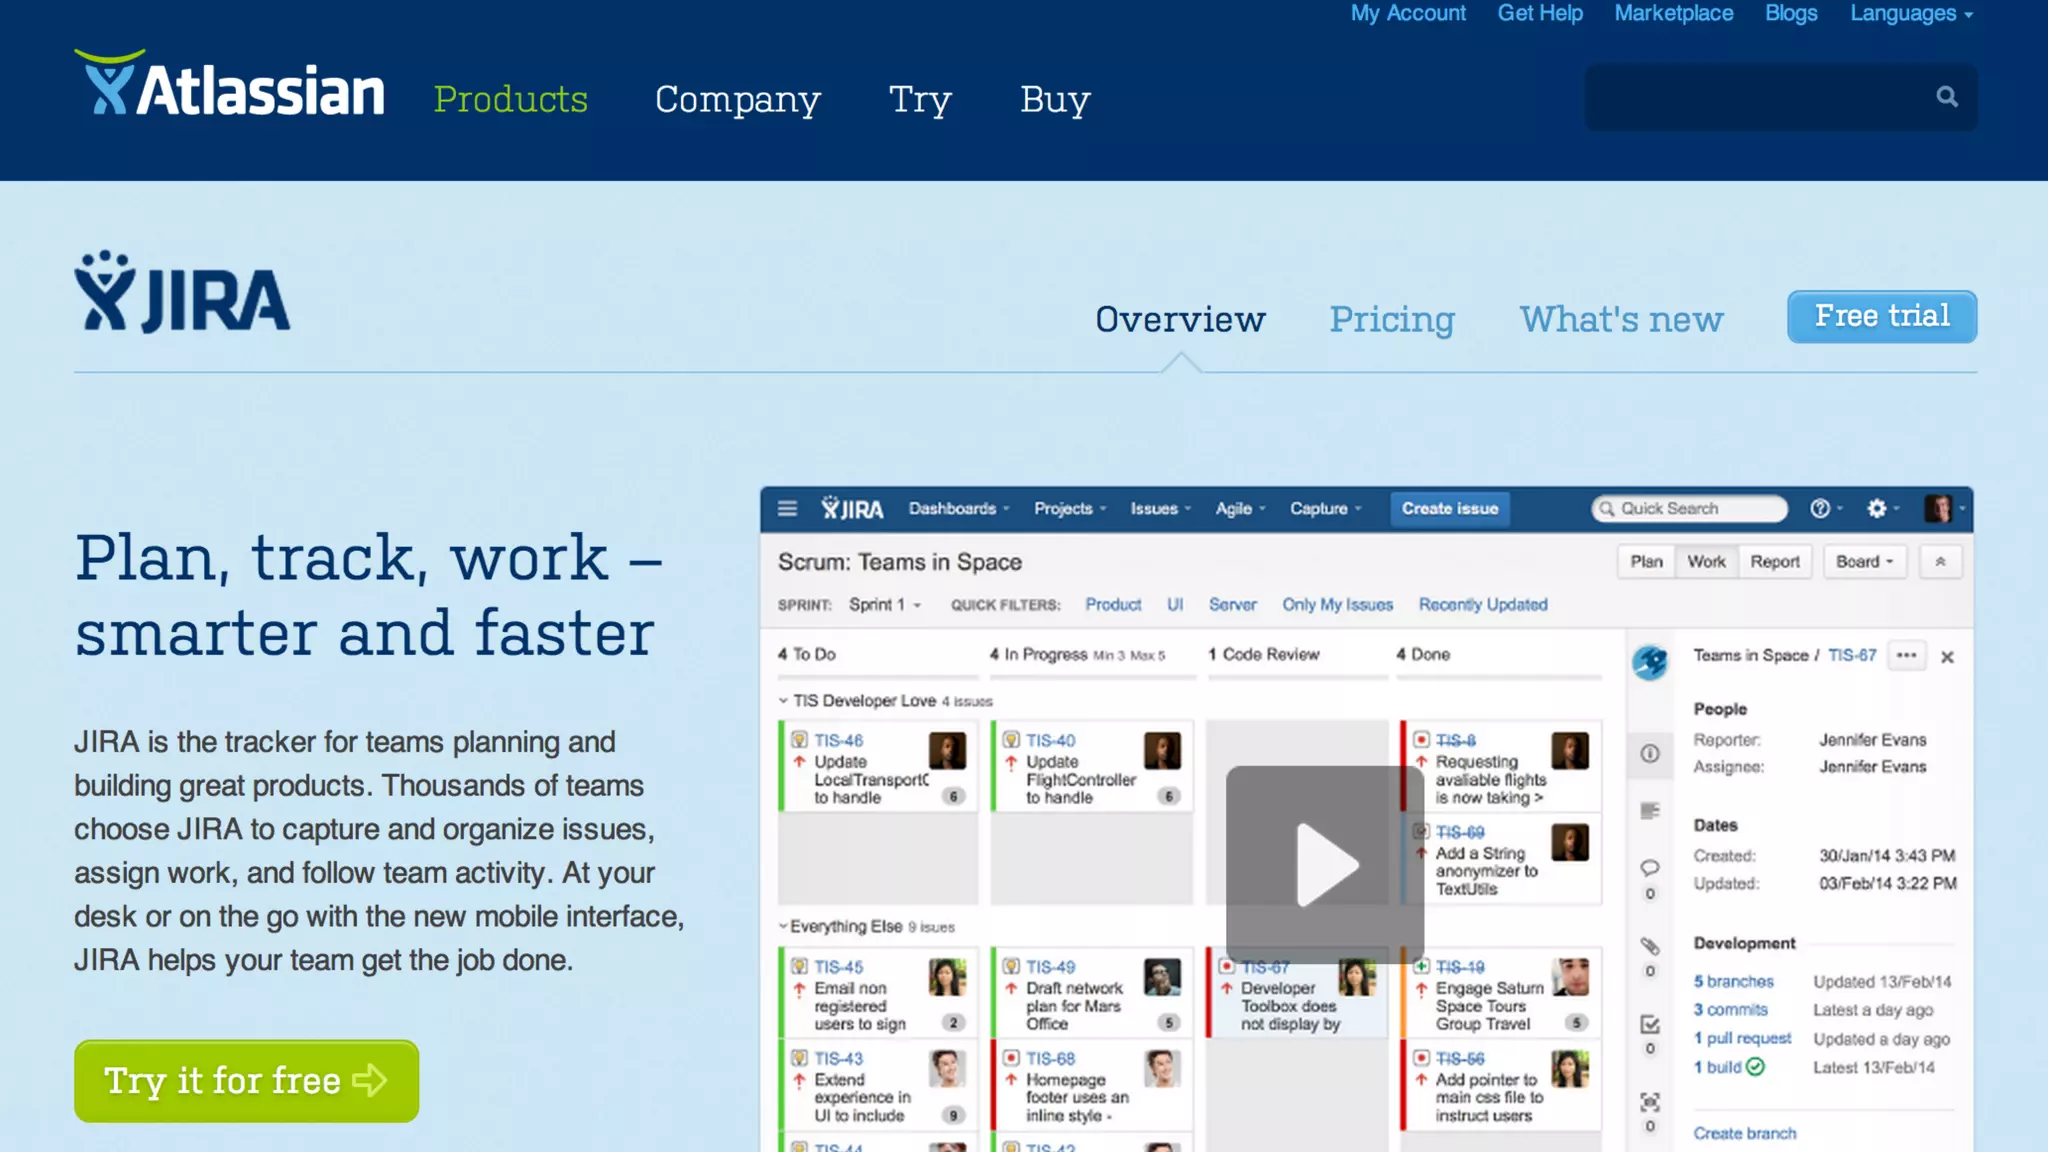Click the search magnifier icon
This screenshot has width=2048, height=1152.
(x=1946, y=97)
